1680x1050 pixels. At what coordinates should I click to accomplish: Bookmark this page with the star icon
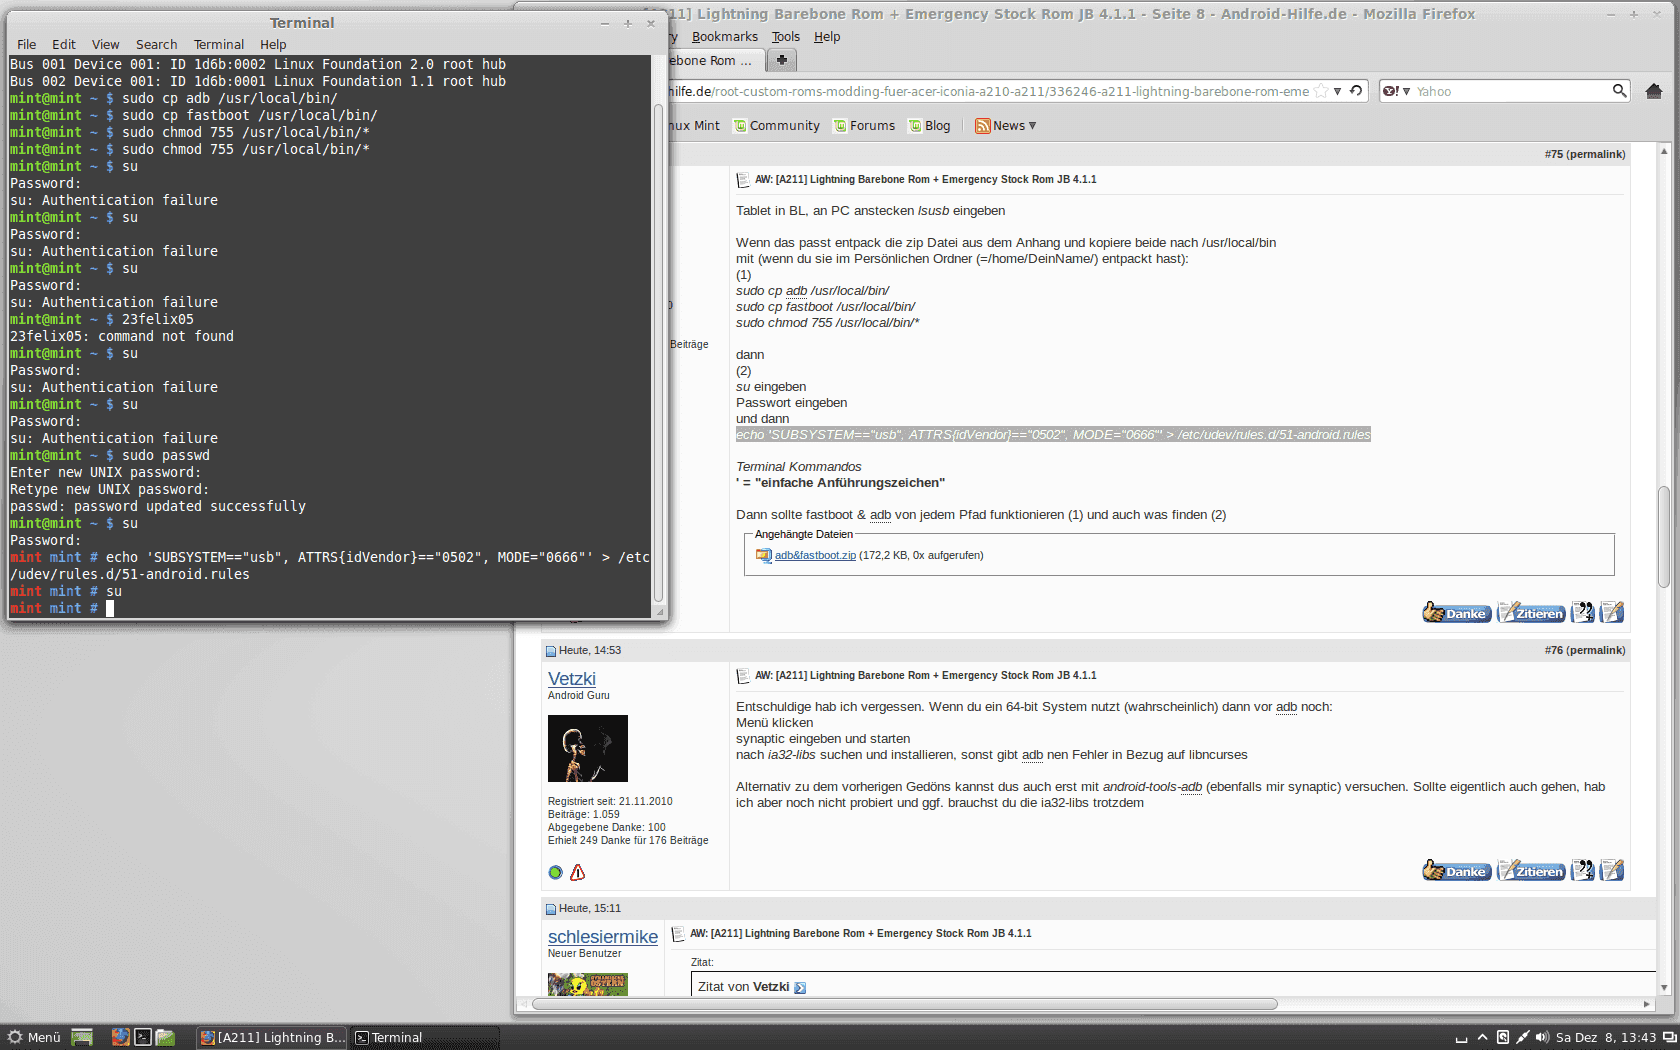click(x=1321, y=91)
